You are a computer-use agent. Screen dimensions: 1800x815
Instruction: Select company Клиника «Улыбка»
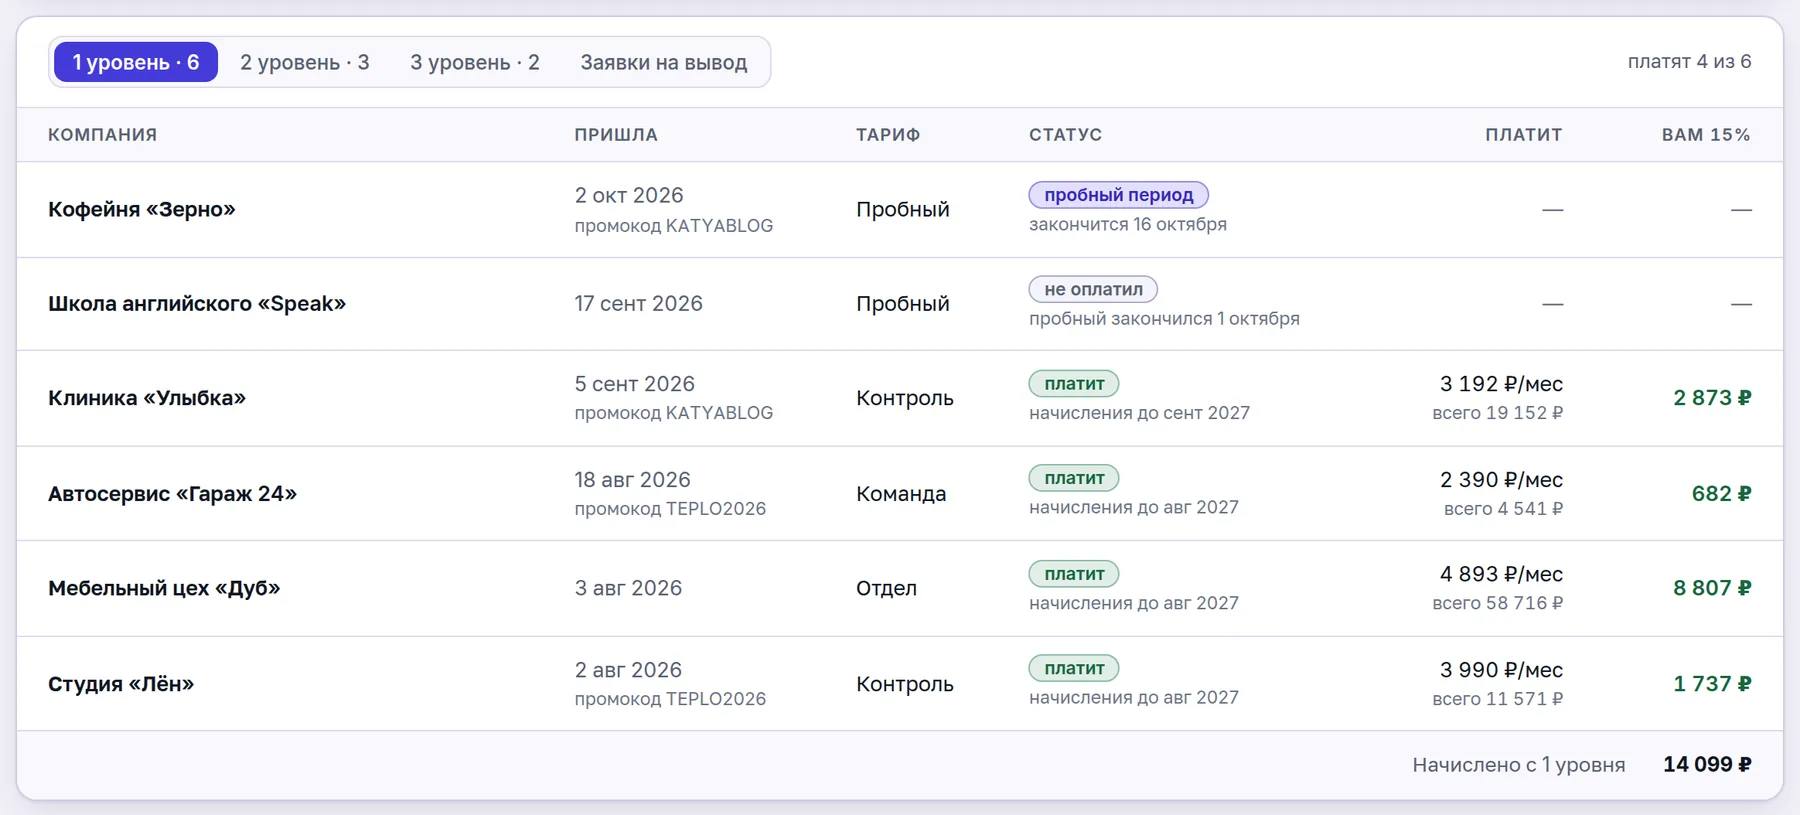[147, 398]
